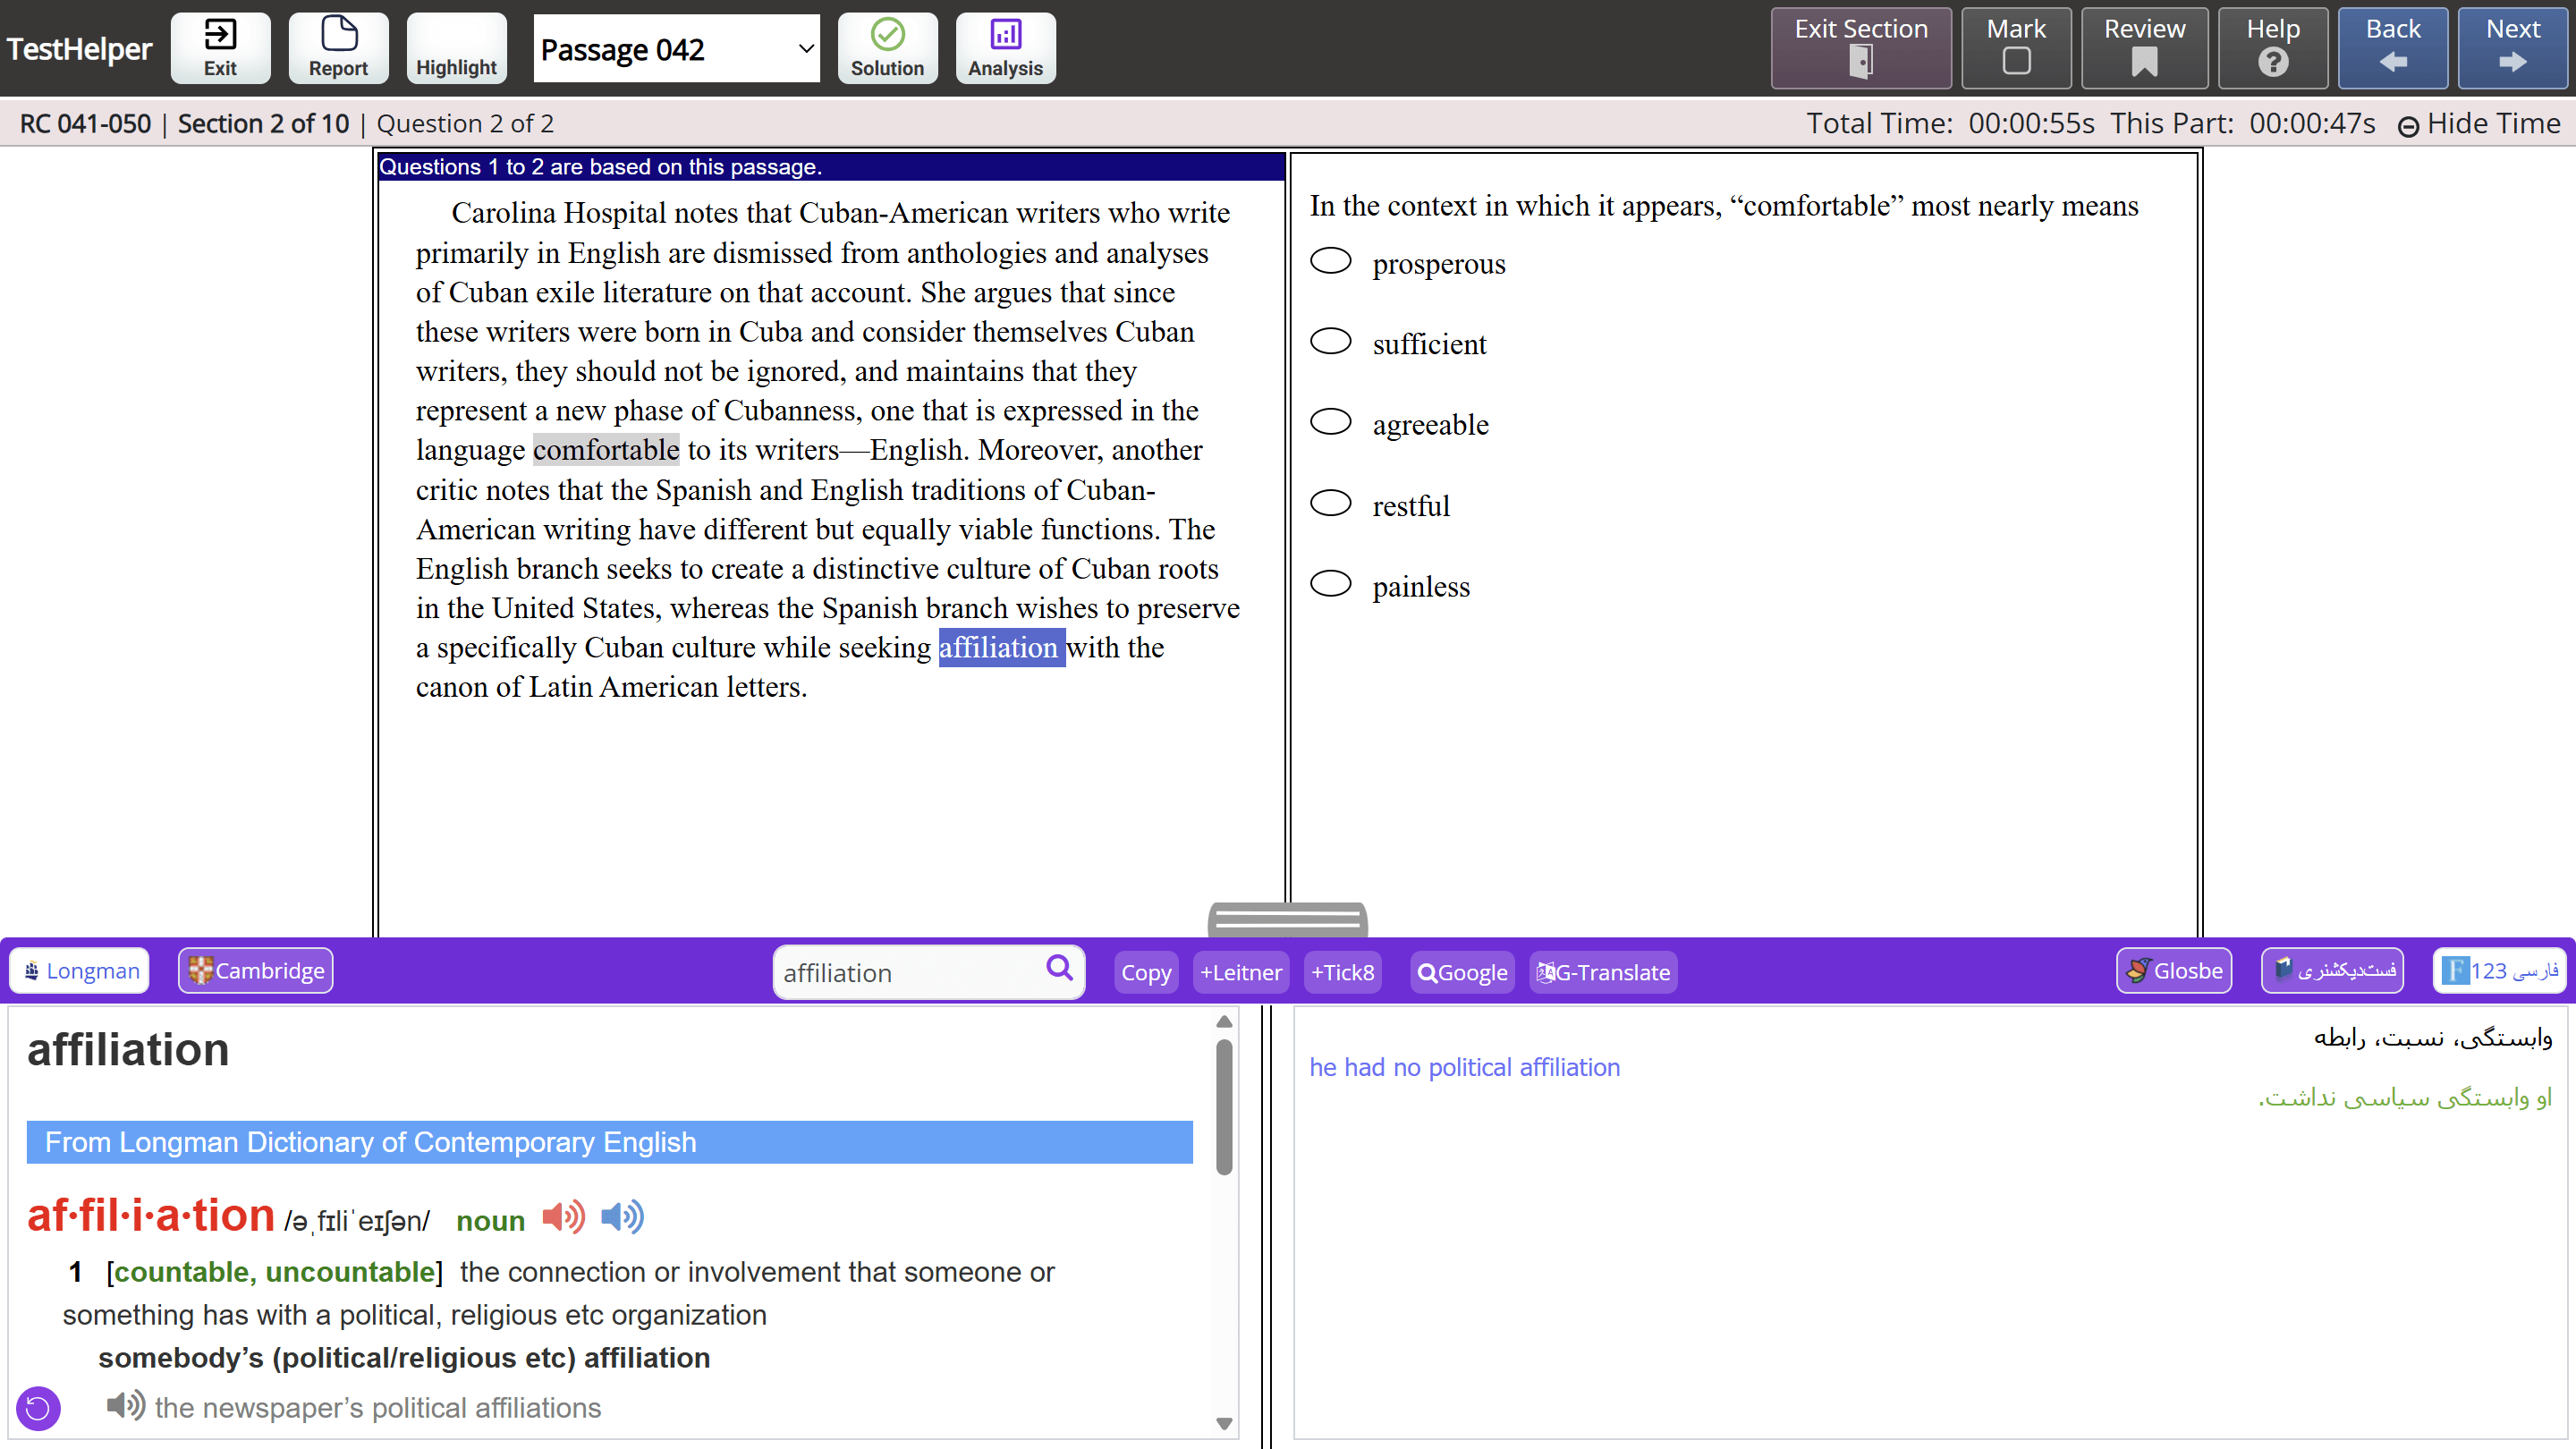2576x1449 pixels.
Task: Play the blue pronunciation speaker icon
Action: point(622,1217)
